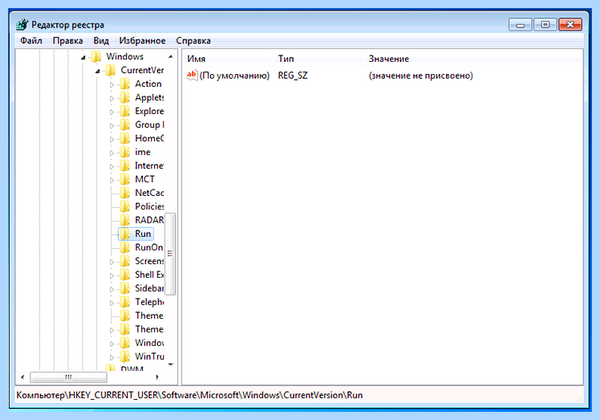600x420 pixels.
Task: Click the NetCac folder icon
Action: point(125,193)
